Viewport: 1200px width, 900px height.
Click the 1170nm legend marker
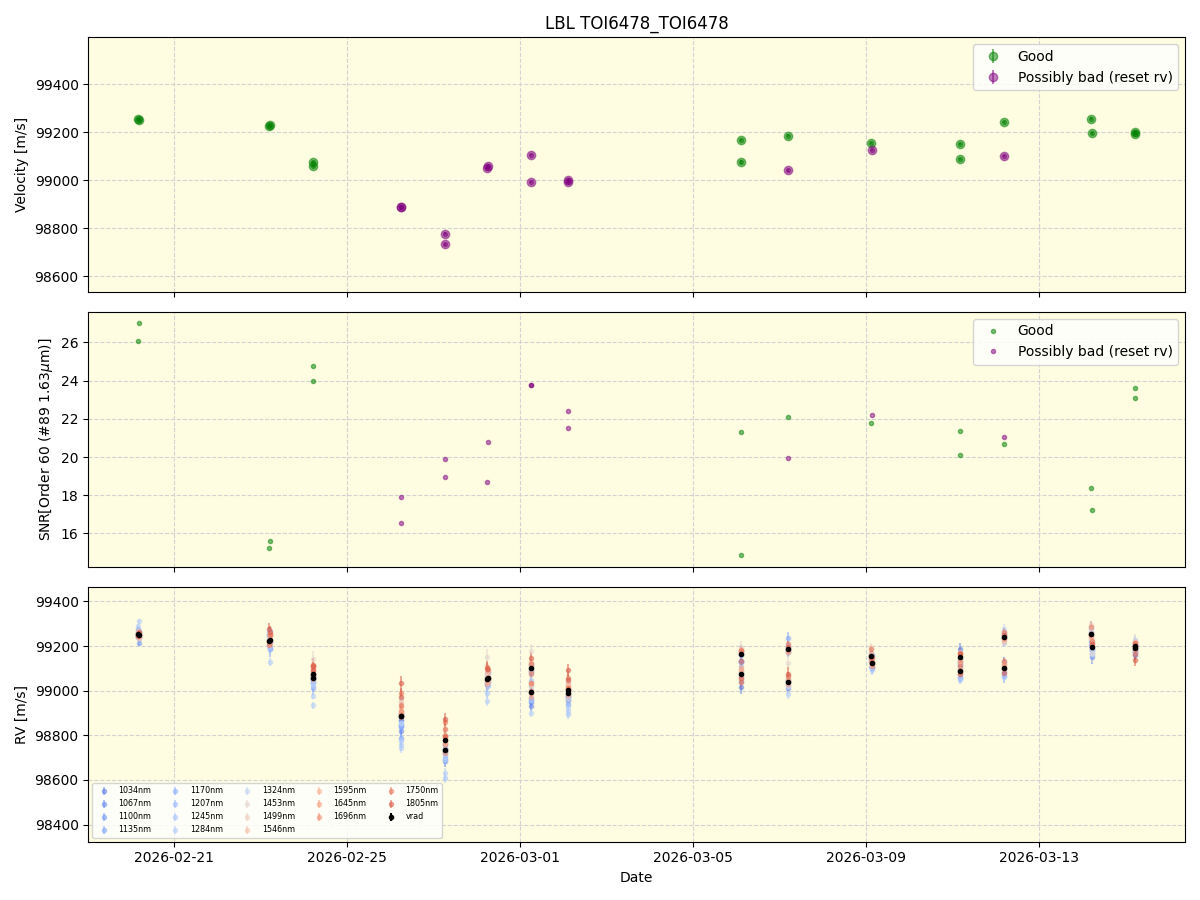point(175,790)
